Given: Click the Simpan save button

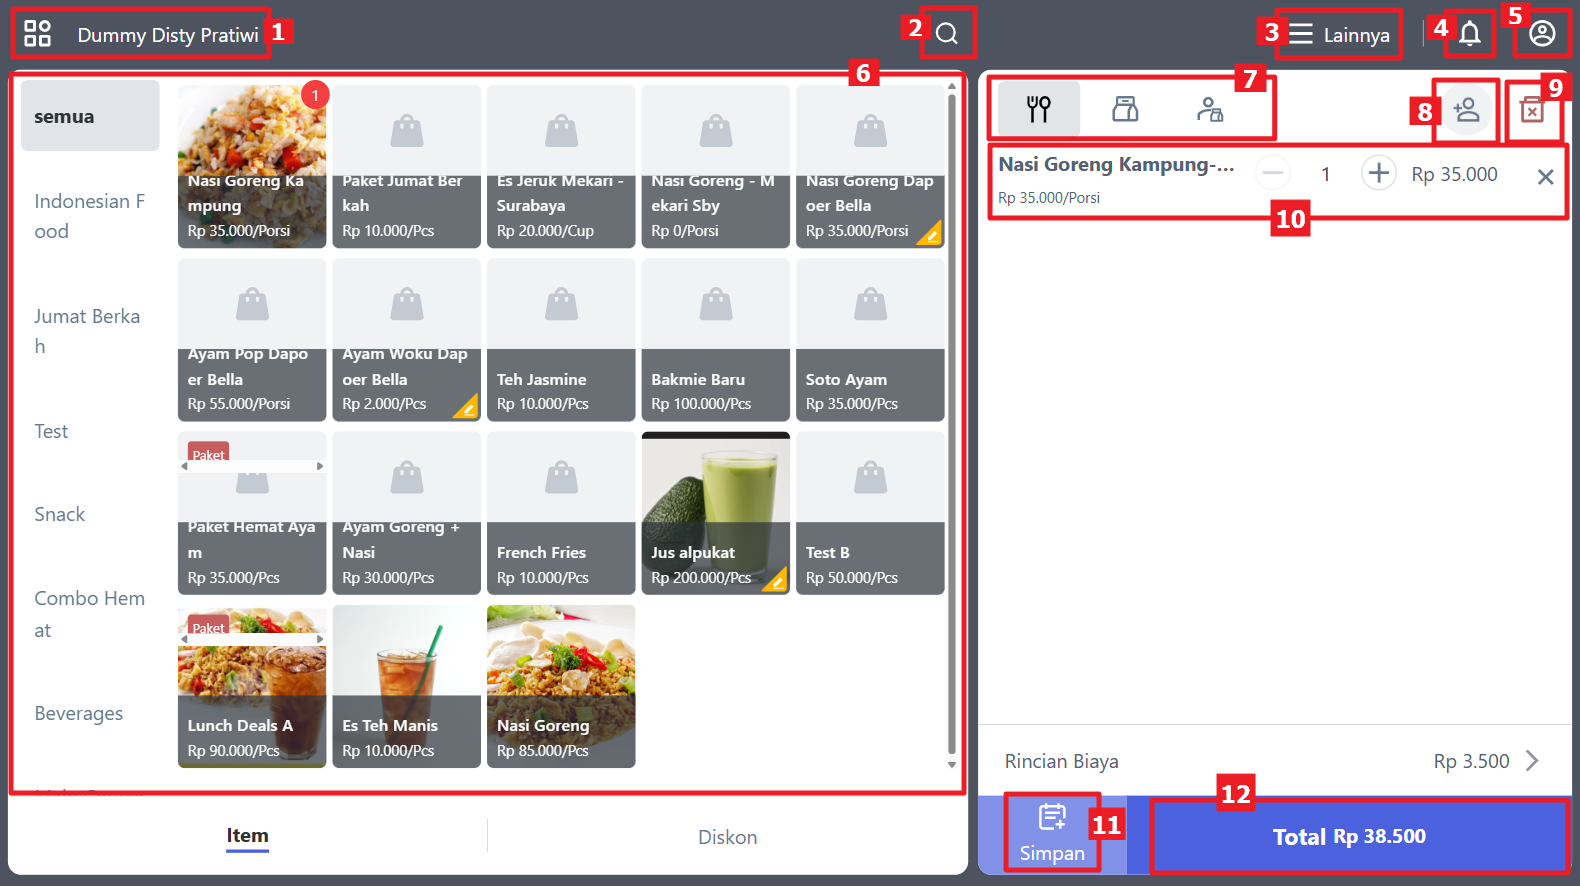Looking at the screenshot, I should click(1052, 833).
